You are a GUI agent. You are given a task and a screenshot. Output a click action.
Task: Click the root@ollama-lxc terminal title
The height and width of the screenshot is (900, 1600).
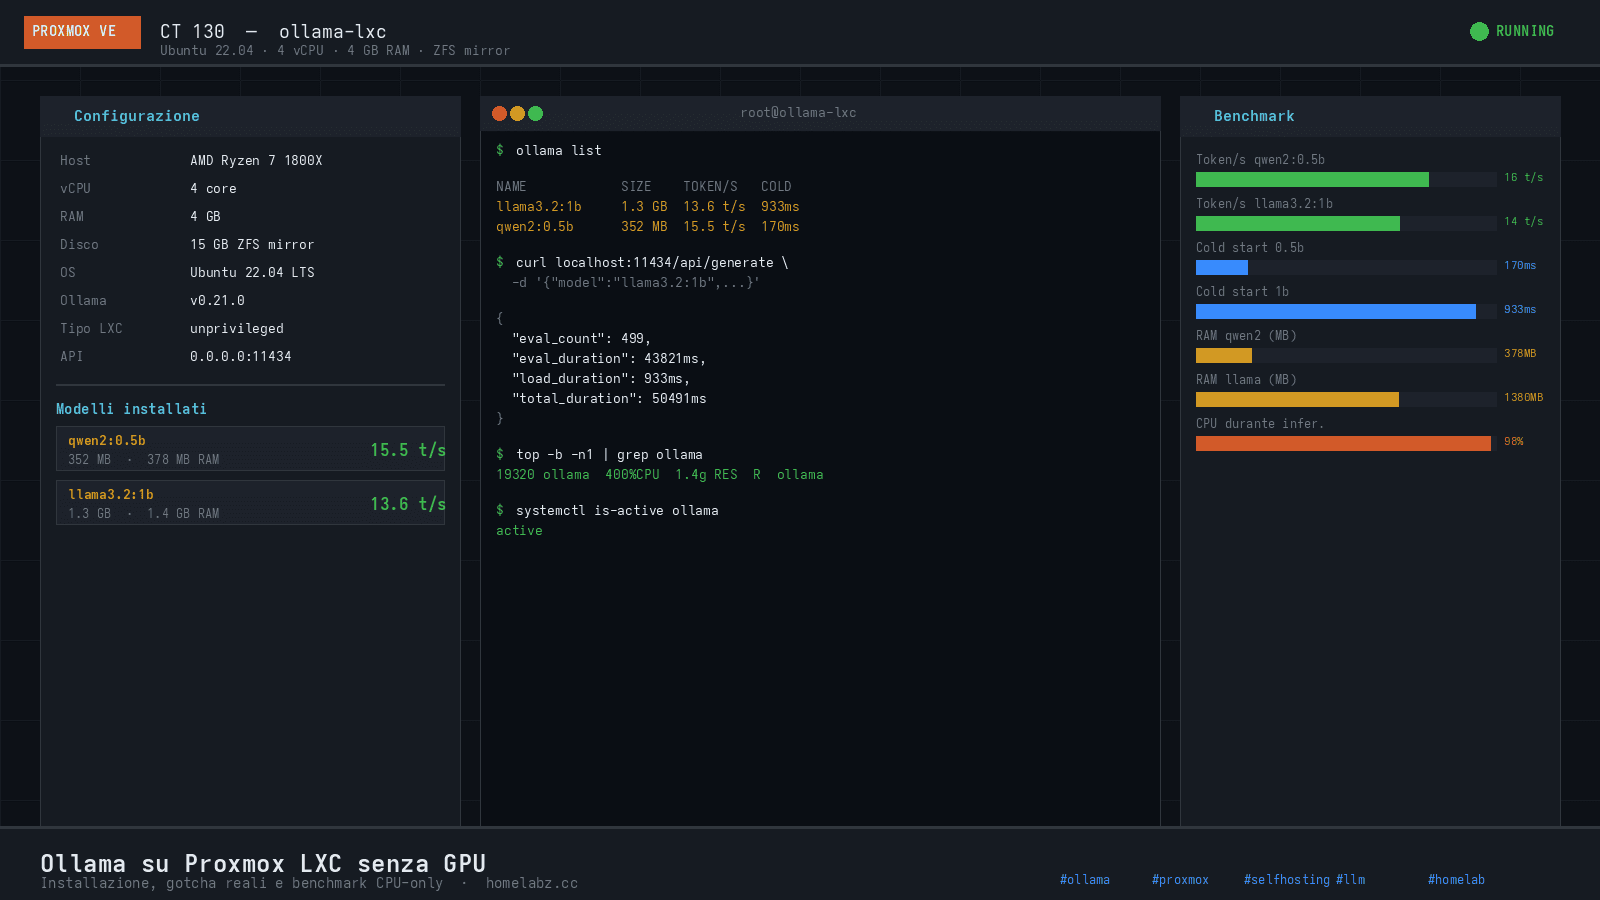798,112
